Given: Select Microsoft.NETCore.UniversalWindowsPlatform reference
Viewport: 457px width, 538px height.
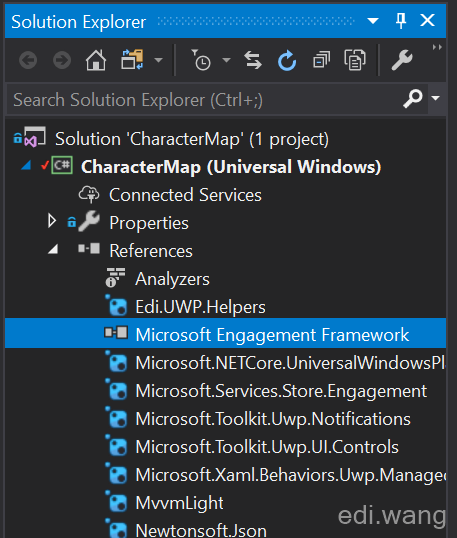Looking at the screenshot, I should [x=290, y=363].
